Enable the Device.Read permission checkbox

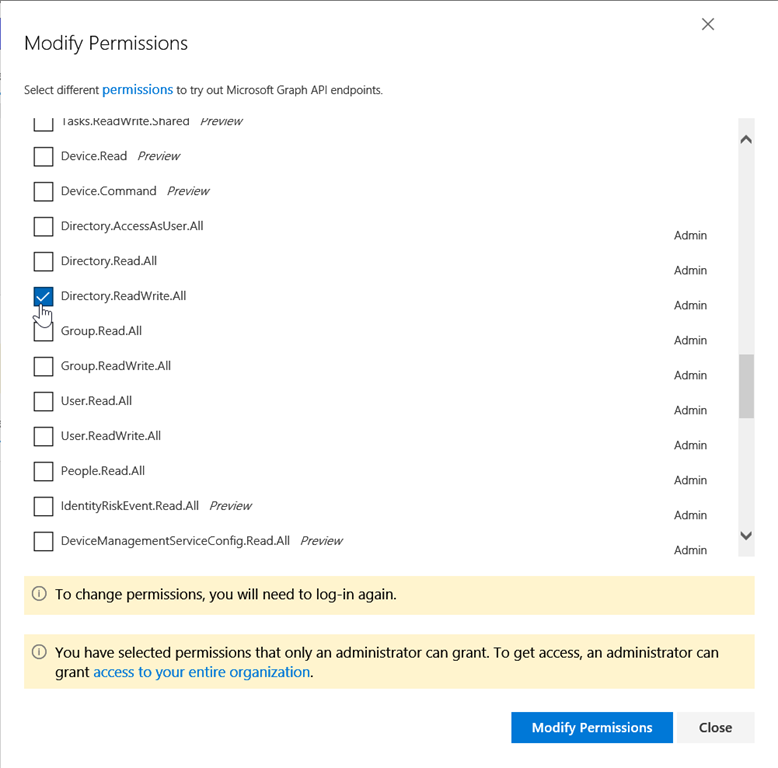tap(43, 156)
